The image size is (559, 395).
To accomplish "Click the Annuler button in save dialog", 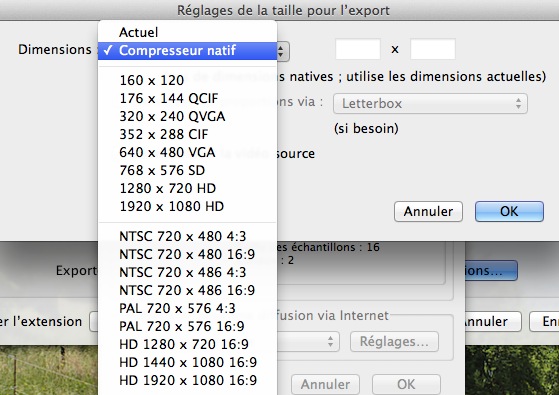I will click(492, 322).
